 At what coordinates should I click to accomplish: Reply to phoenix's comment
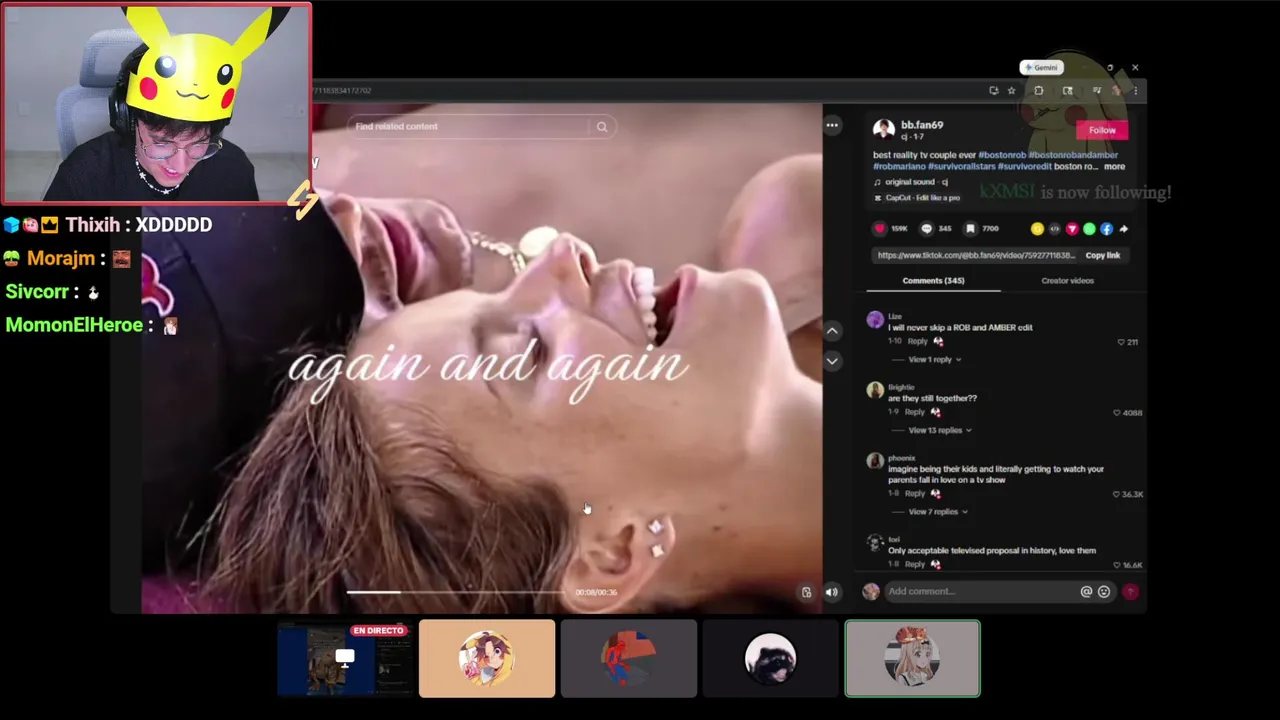914,493
